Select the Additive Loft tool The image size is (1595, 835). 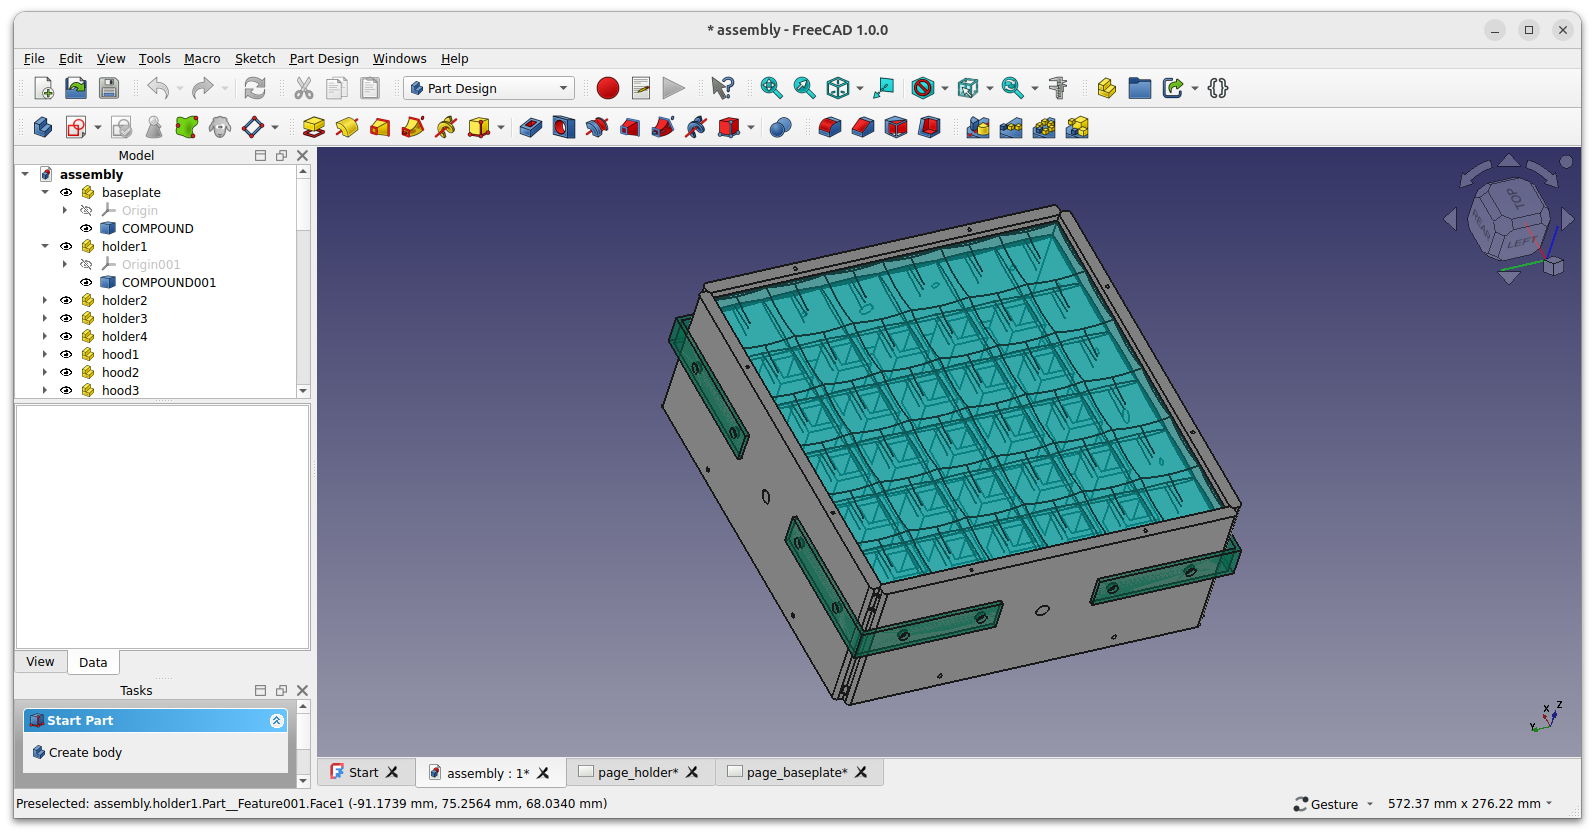pyautogui.click(x=380, y=127)
